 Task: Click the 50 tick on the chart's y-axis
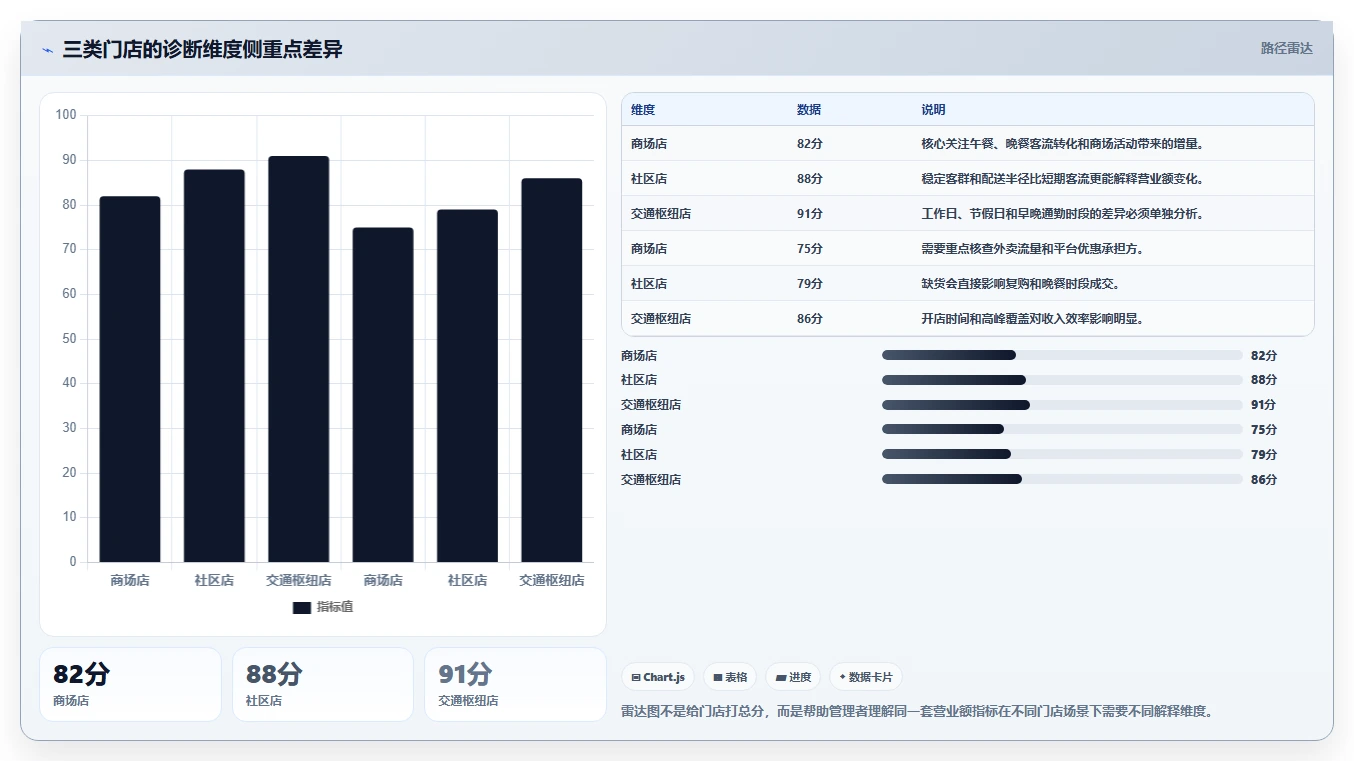pos(69,338)
